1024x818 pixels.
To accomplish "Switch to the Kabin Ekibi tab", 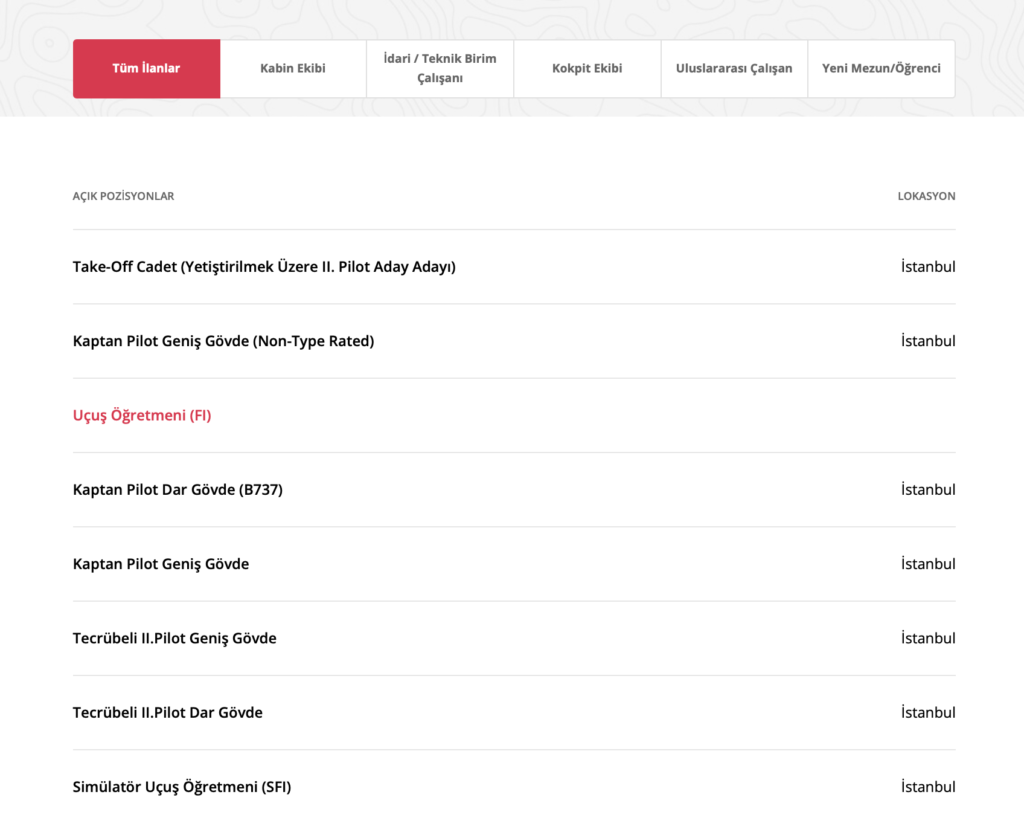I will 293,69.
